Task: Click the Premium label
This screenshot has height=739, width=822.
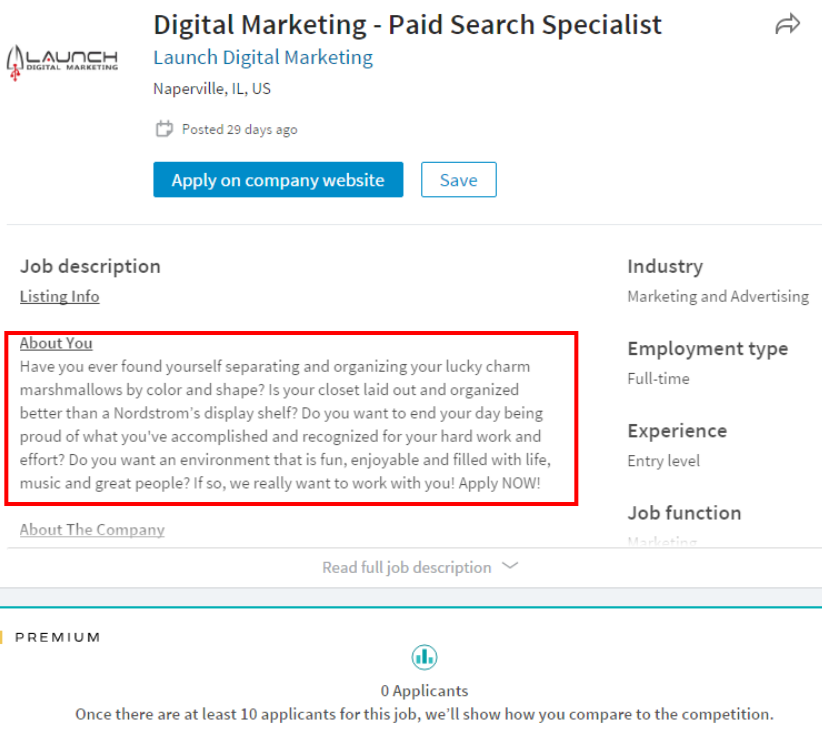Action: coord(58,637)
